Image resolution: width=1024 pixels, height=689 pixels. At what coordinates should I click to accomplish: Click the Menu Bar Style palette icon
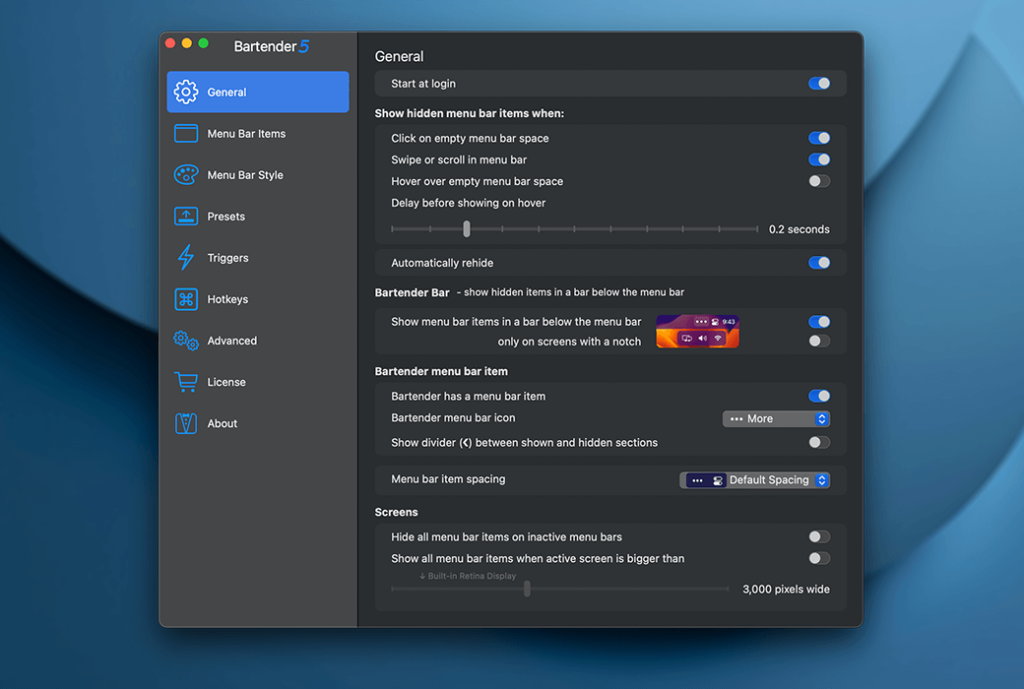click(186, 174)
